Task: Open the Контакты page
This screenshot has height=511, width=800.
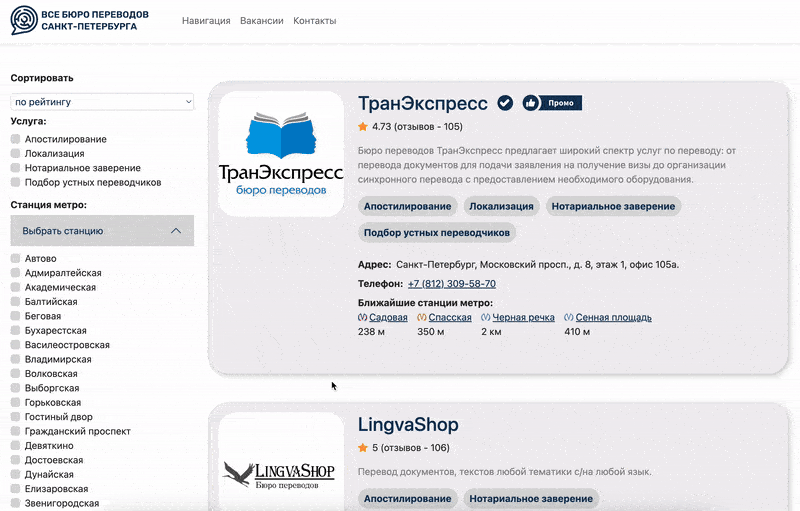Action: point(314,21)
